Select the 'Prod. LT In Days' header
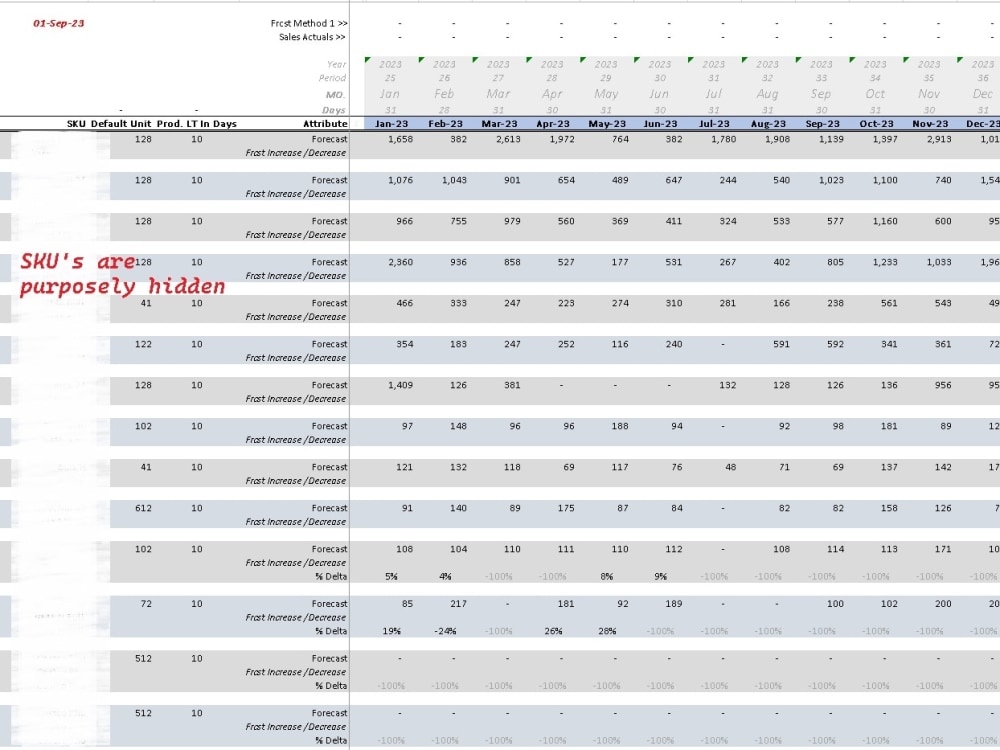1000x750 pixels. (196, 124)
